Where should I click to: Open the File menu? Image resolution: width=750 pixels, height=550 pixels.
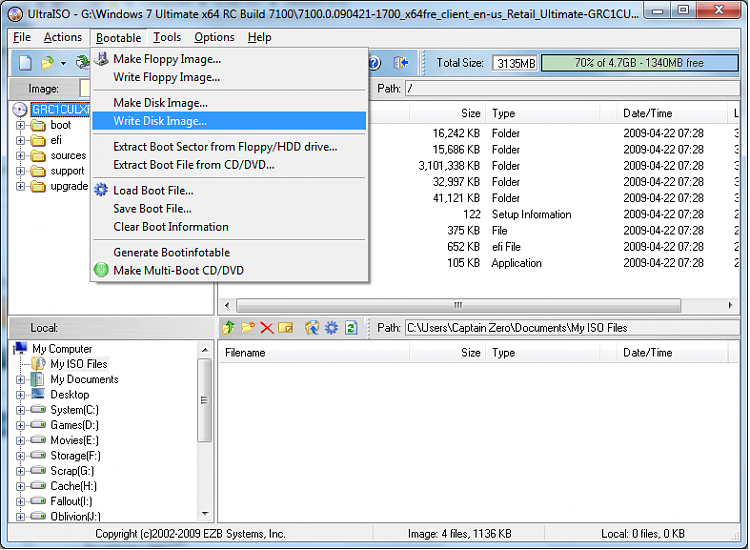pos(22,37)
